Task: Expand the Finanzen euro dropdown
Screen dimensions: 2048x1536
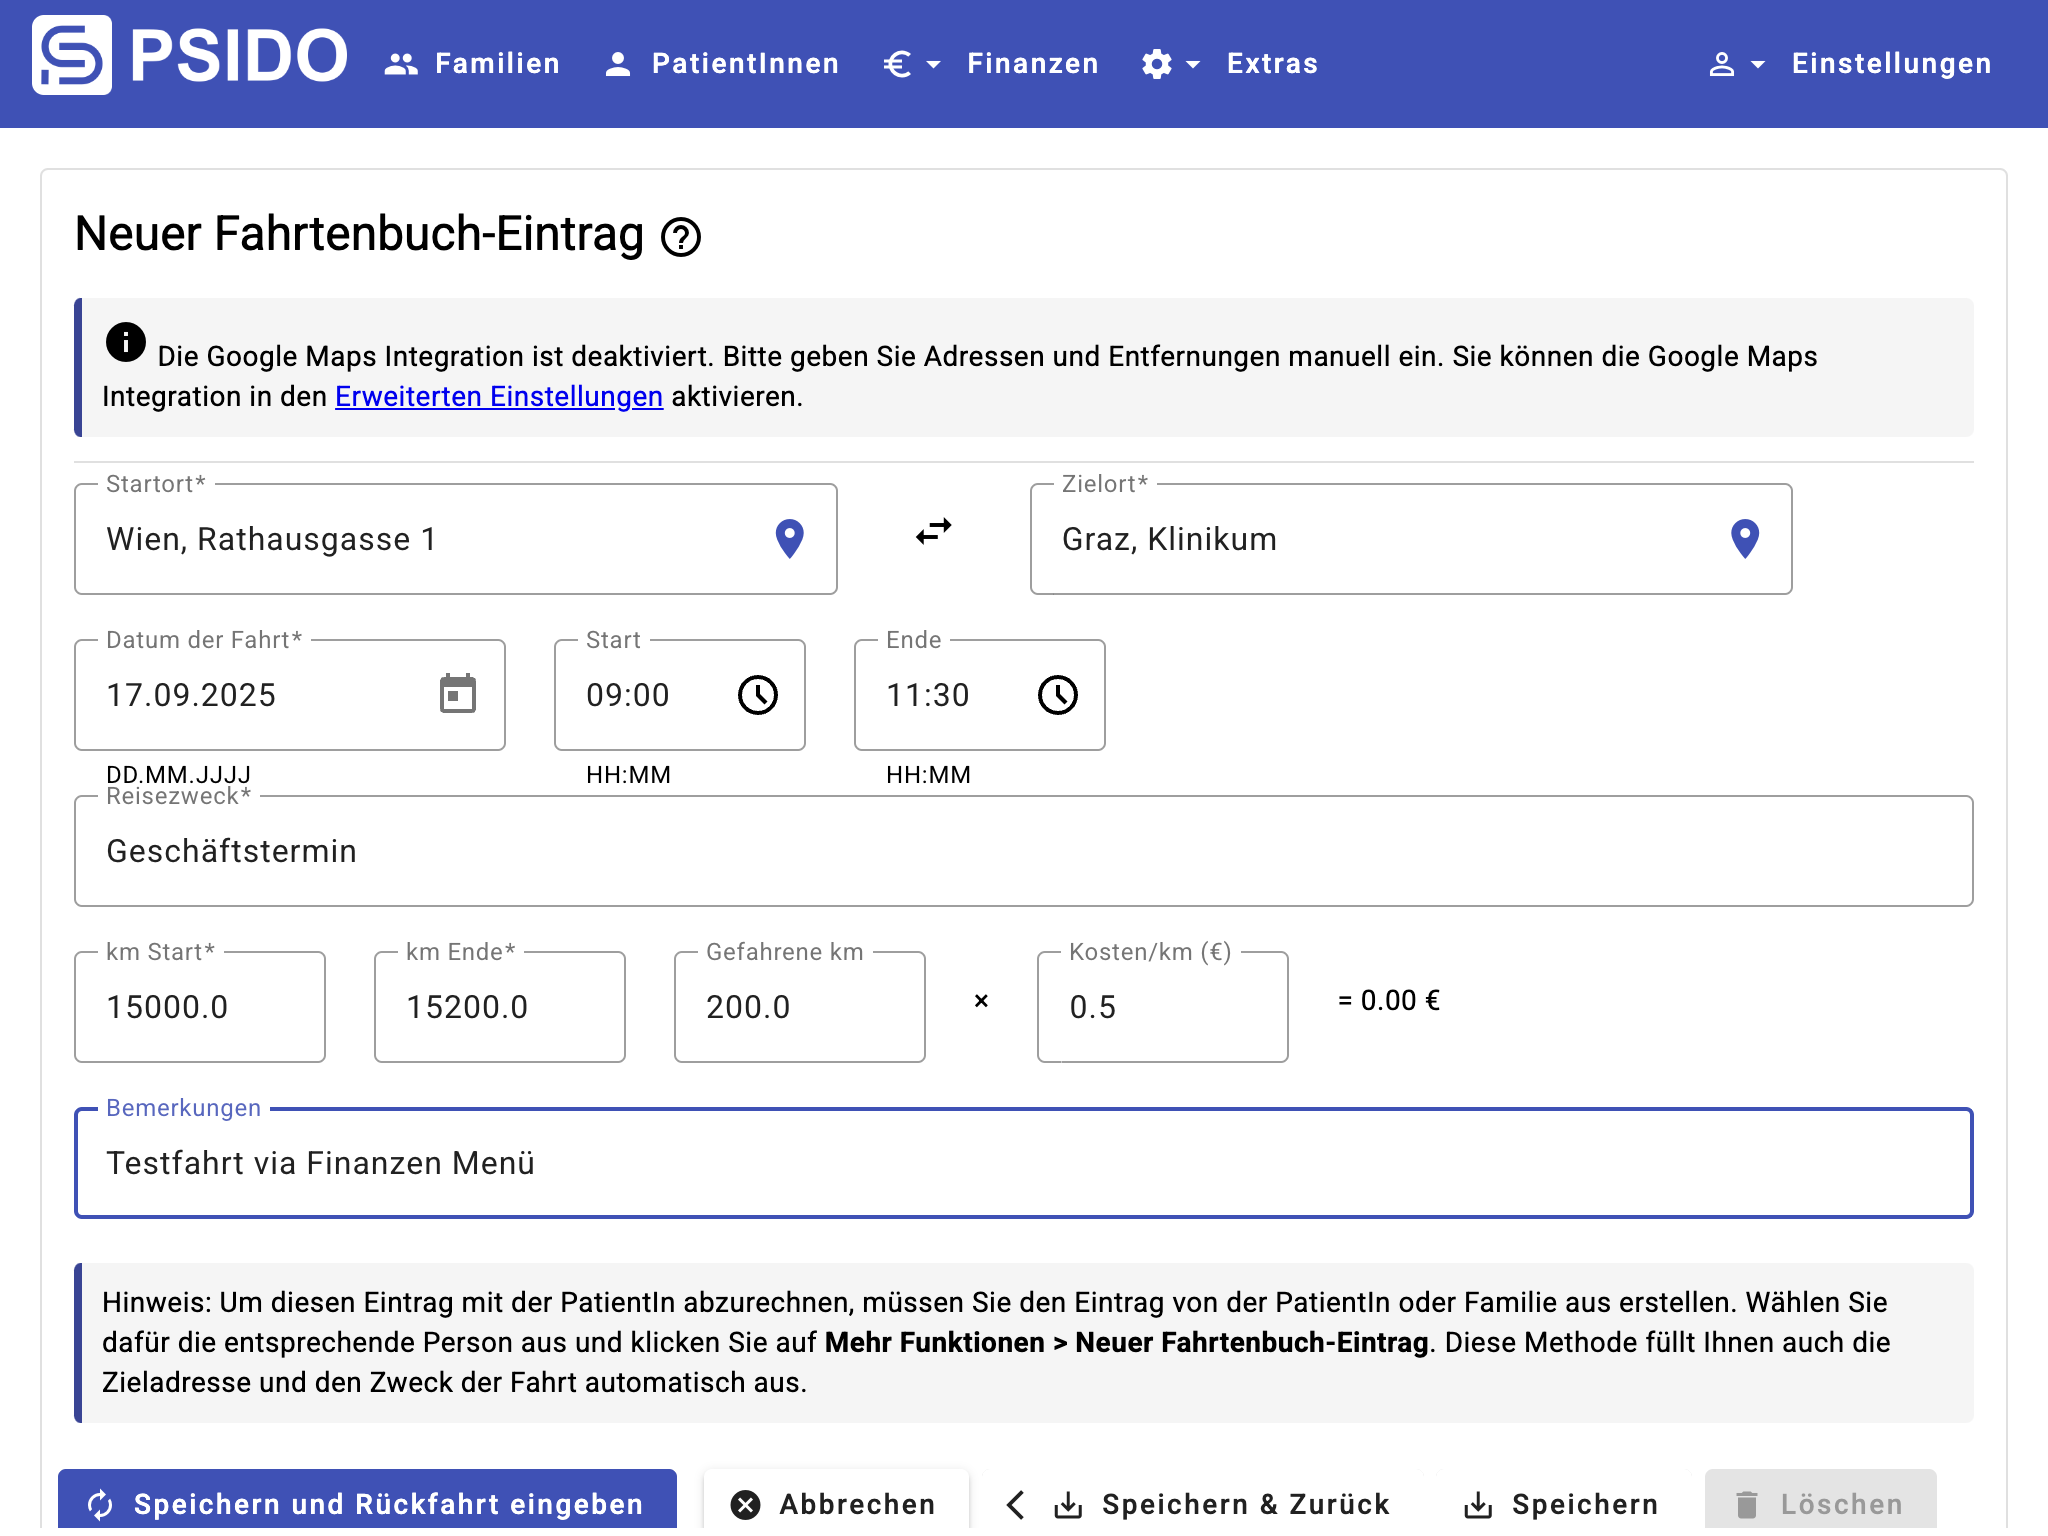Action: [911, 64]
